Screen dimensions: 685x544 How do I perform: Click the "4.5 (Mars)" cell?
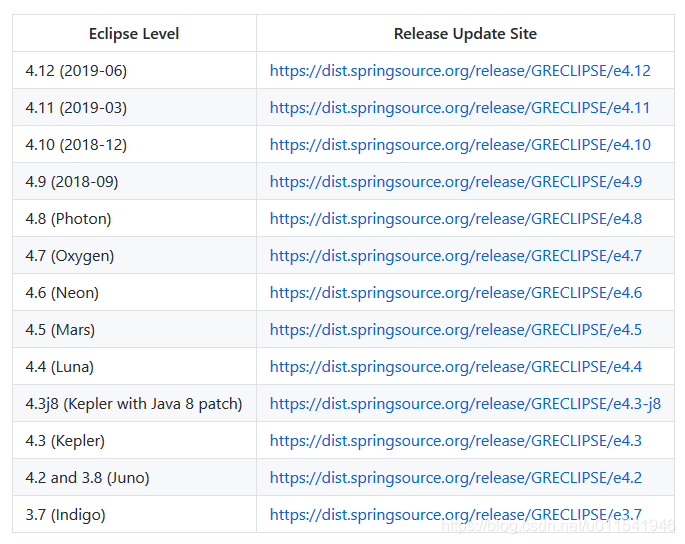[x=135, y=329]
